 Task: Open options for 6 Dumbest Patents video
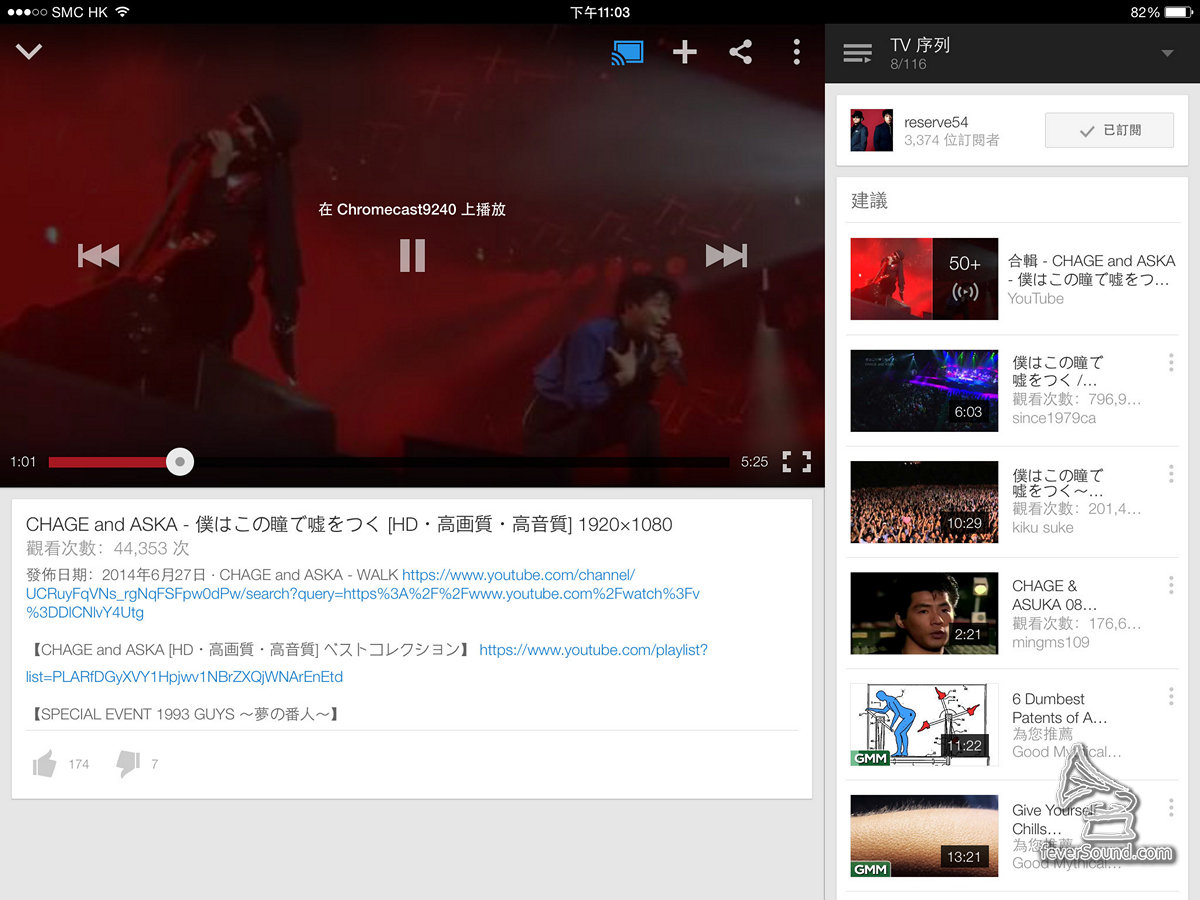point(1171,697)
